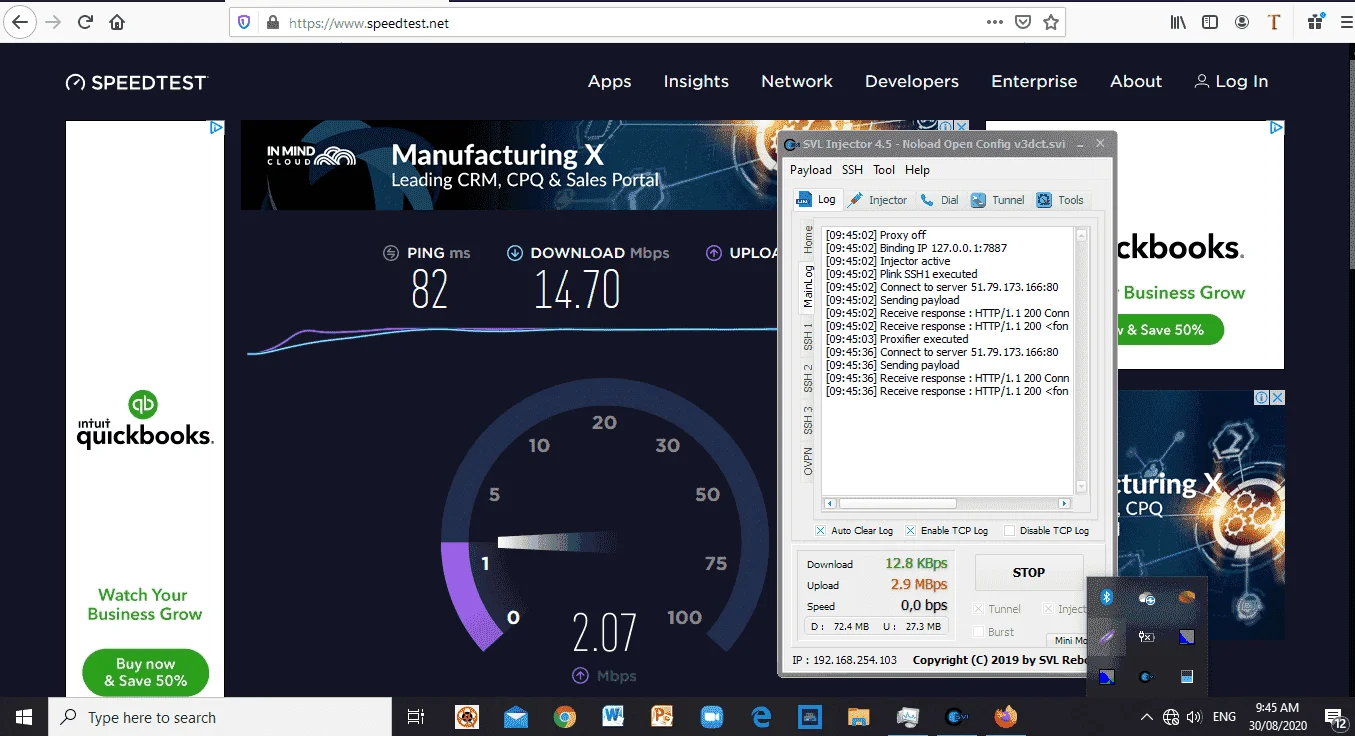The width and height of the screenshot is (1355, 736).
Task: Open Zoom from taskbar
Action: (711, 717)
